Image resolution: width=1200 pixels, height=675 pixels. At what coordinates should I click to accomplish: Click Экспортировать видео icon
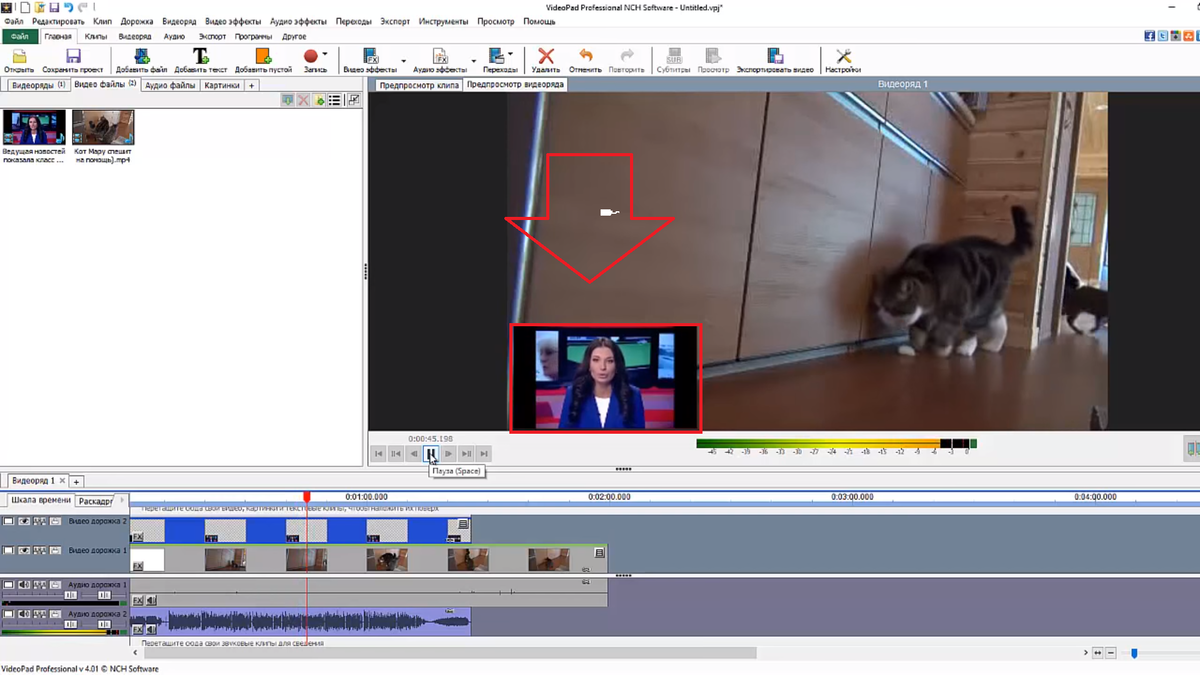pos(775,57)
